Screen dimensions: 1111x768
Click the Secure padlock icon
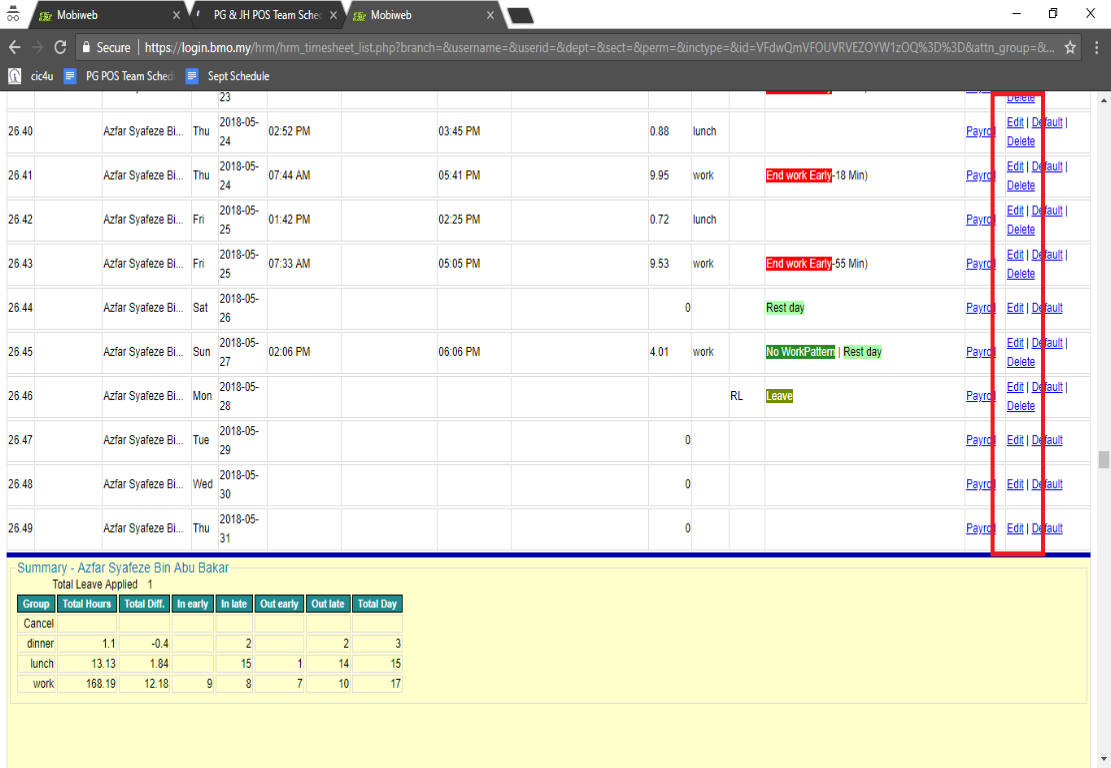[86, 47]
